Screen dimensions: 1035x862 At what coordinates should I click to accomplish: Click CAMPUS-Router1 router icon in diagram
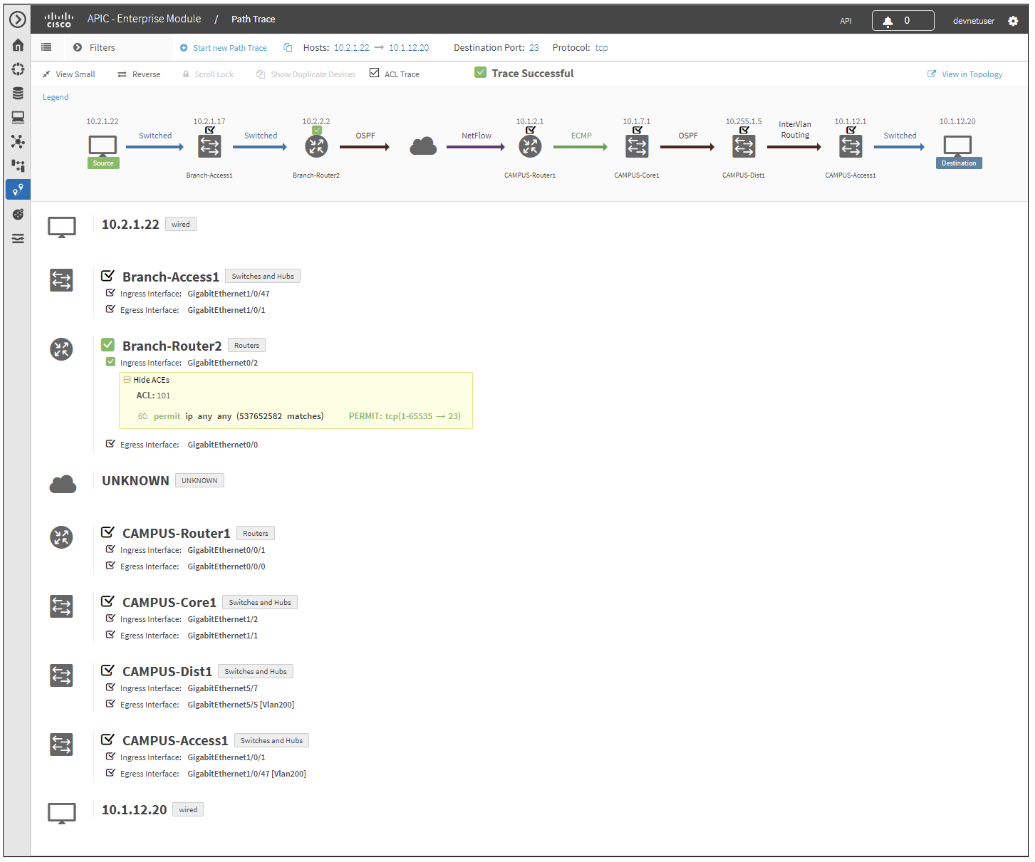530,146
